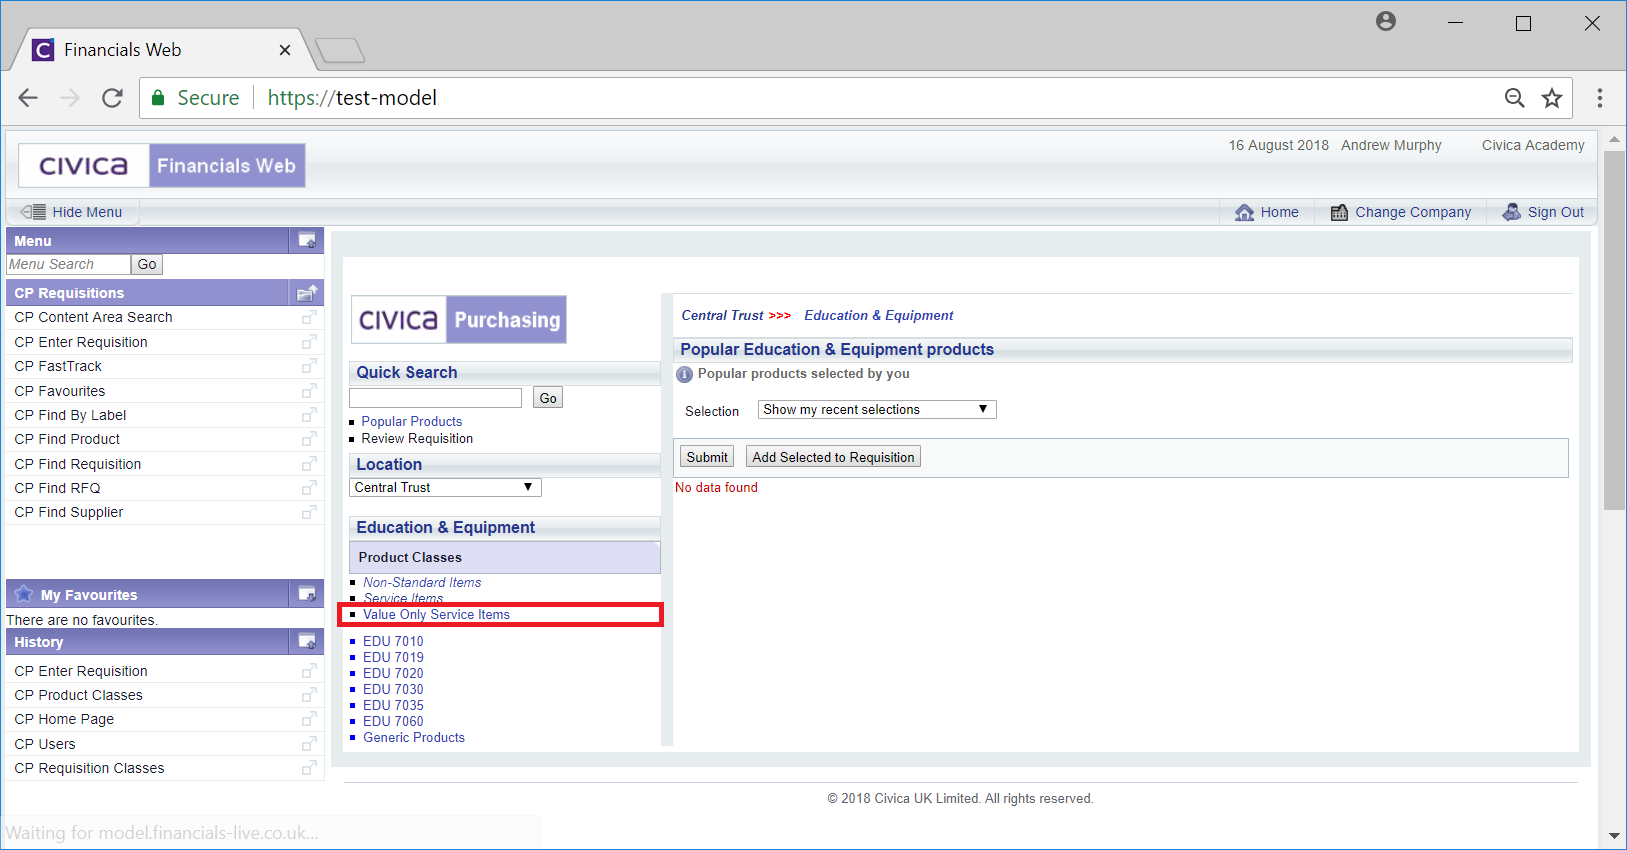The height and width of the screenshot is (850, 1627).
Task: Click the page vertical scrollbar thumb
Action: [x=1614, y=331]
